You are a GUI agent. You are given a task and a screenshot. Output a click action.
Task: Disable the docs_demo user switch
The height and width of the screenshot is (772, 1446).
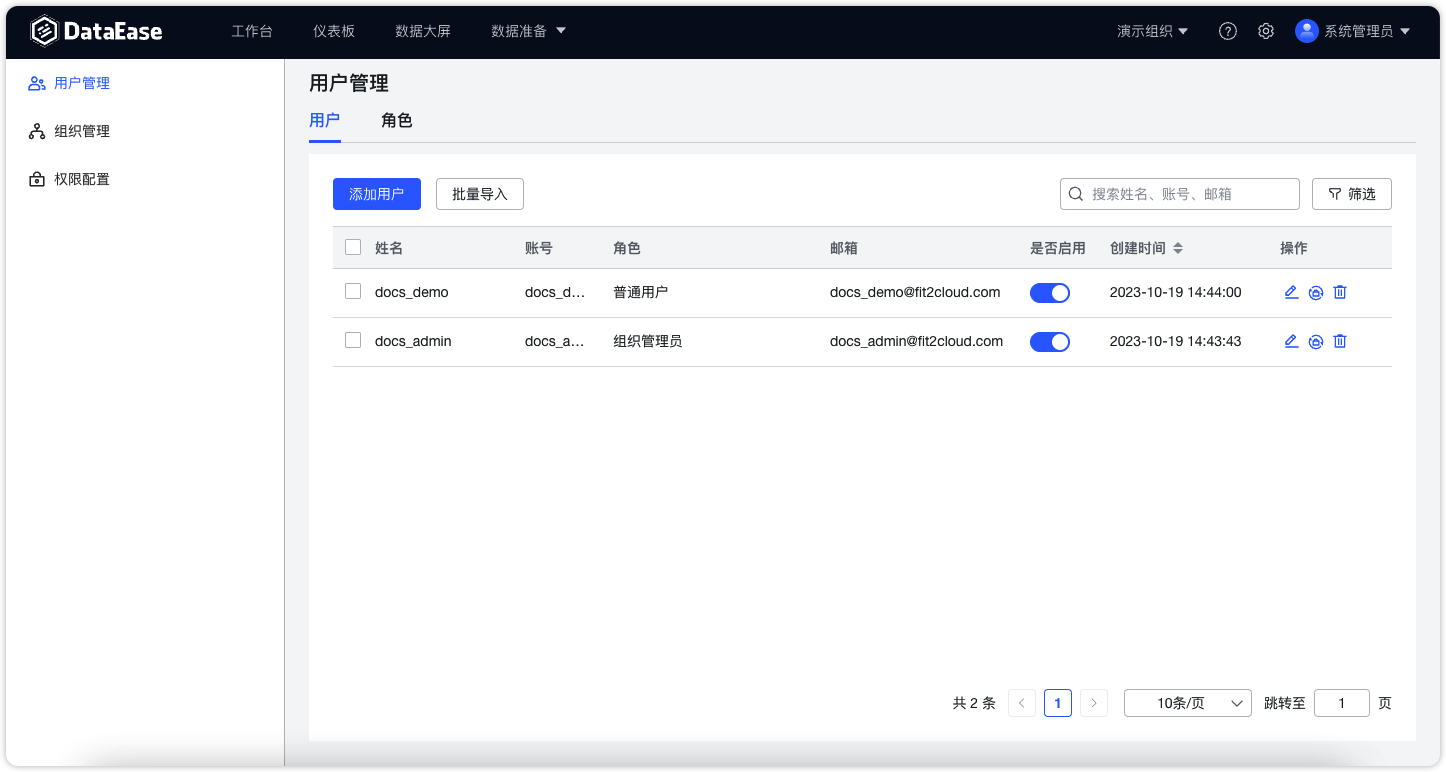pyautogui.click(x=1050, y=293)
